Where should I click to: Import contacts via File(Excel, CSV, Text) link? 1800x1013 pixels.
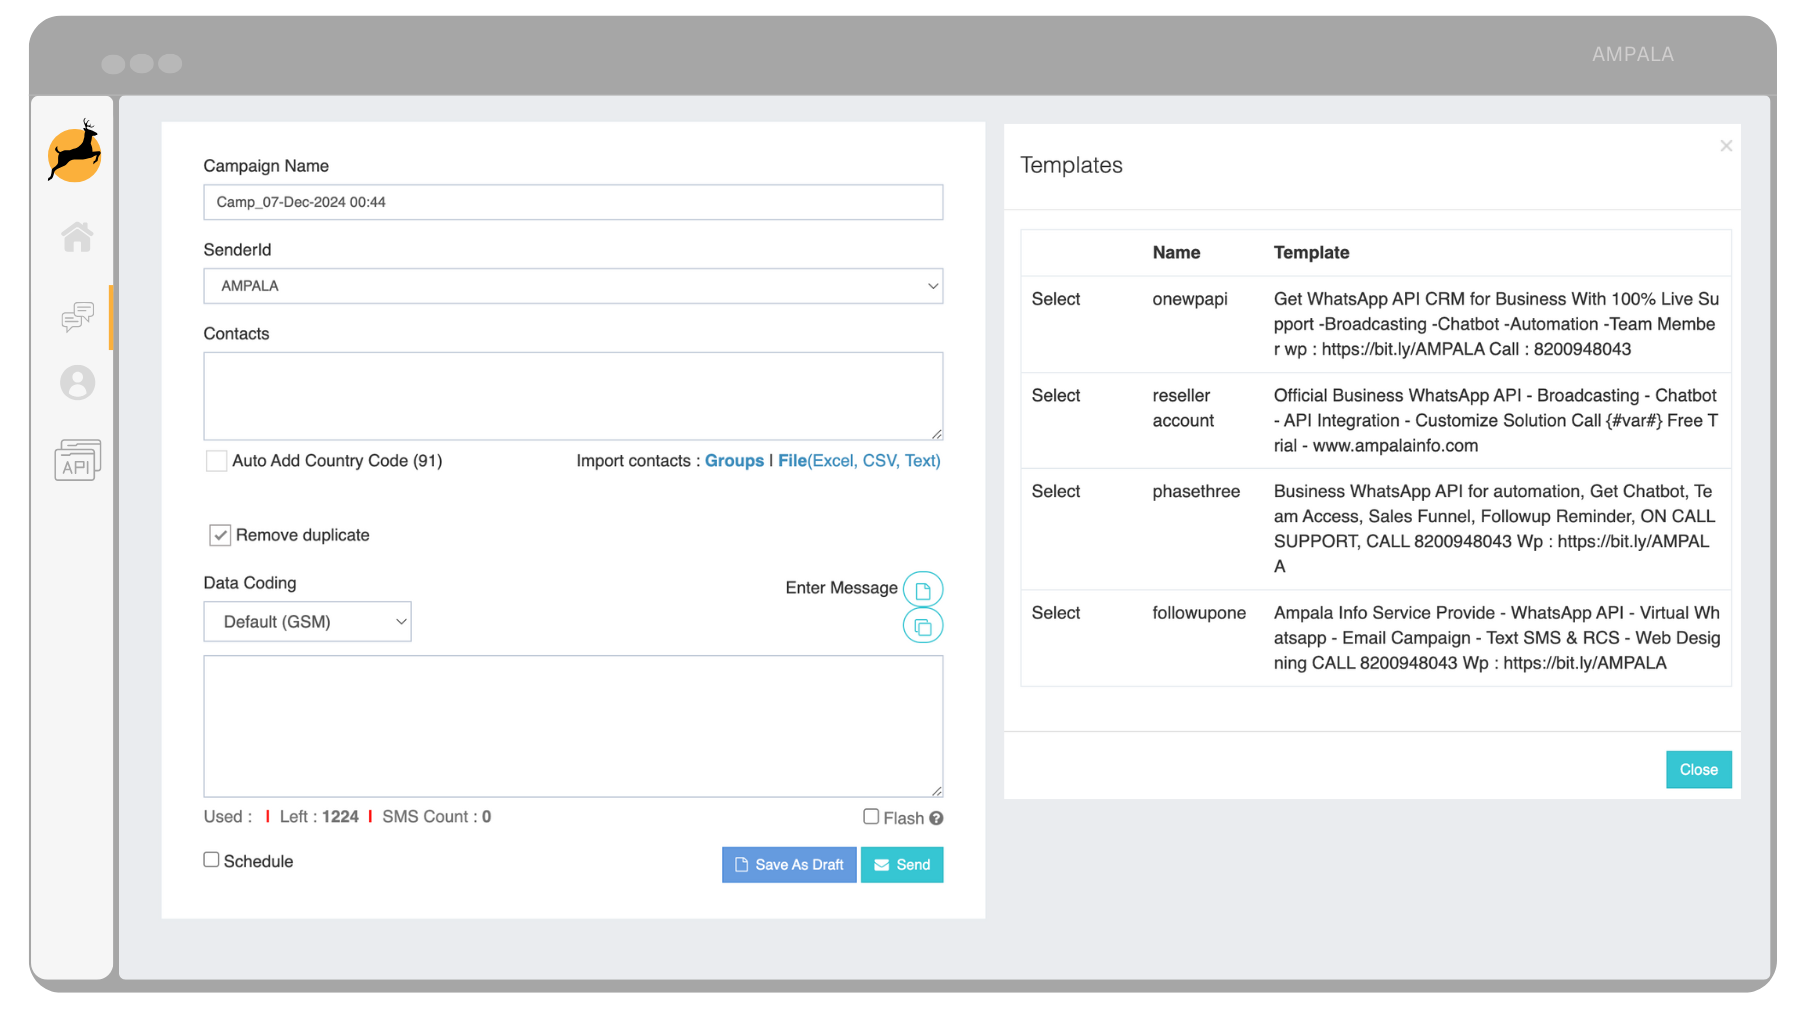point(859,461)
